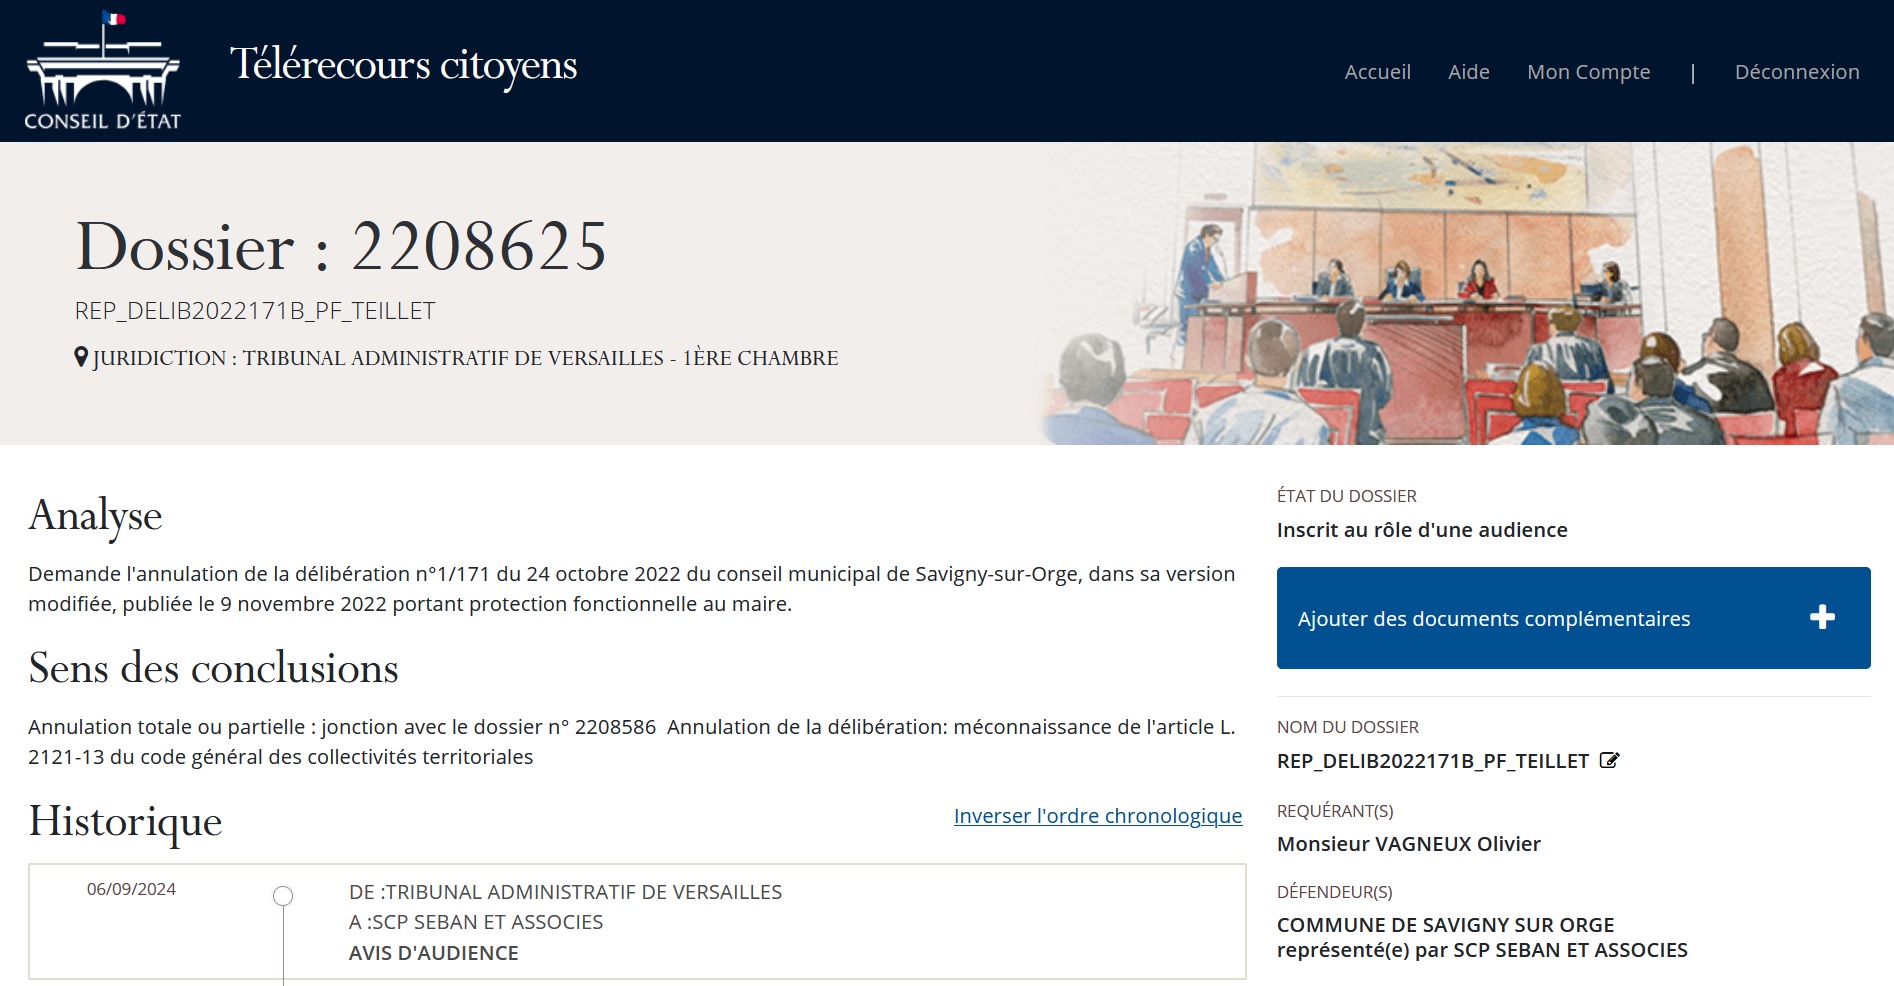Click the Télérecours citoyens site title
The width and height of the screenshot is (1894, 986).
[403, 65]
